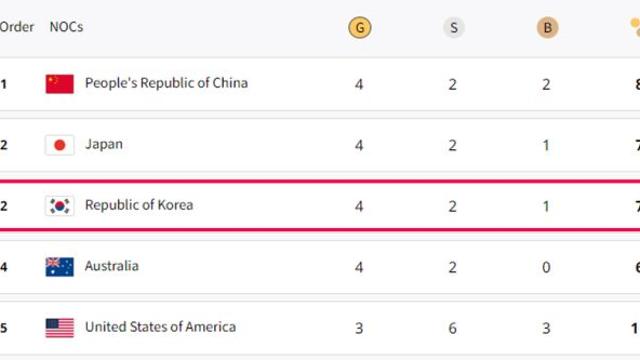Select Republic of Korea name

tap(139, 205)
